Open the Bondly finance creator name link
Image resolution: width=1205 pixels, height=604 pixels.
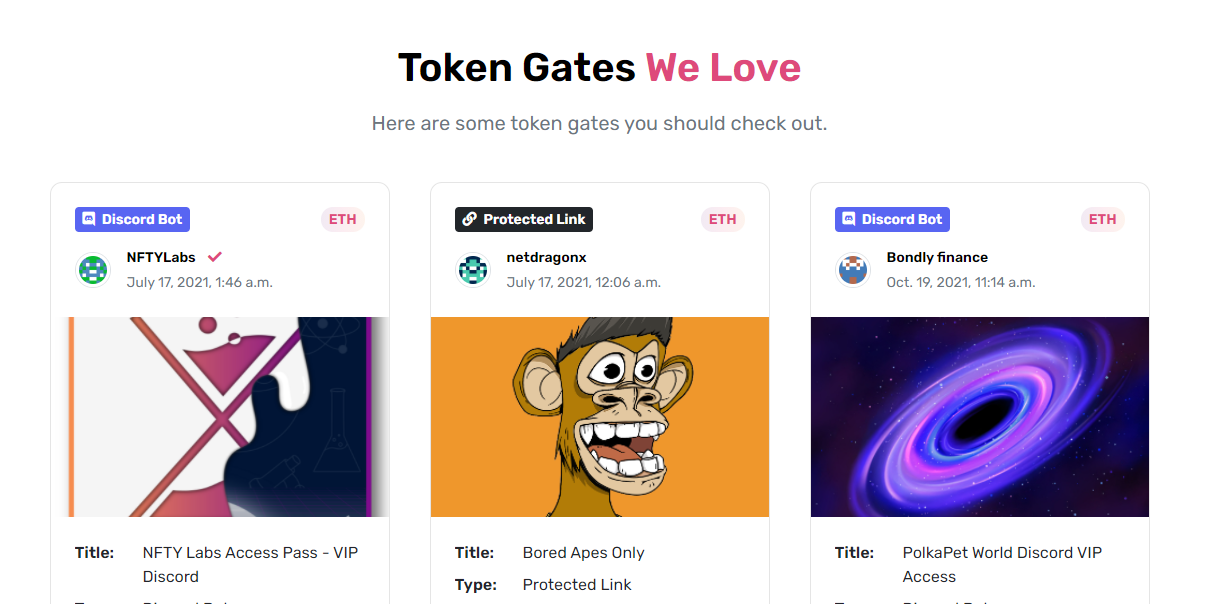(x=937, y=257)
